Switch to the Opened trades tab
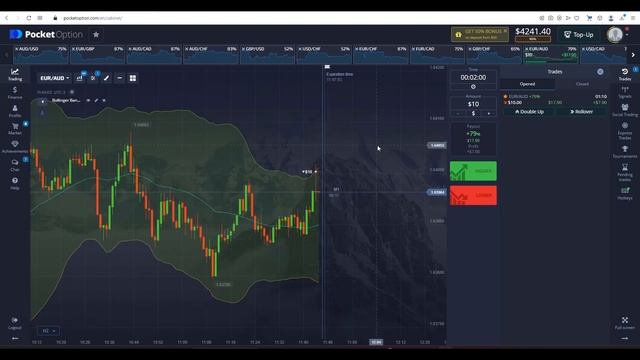The height and width of the screenshot is (360, 640). [527, 84]
